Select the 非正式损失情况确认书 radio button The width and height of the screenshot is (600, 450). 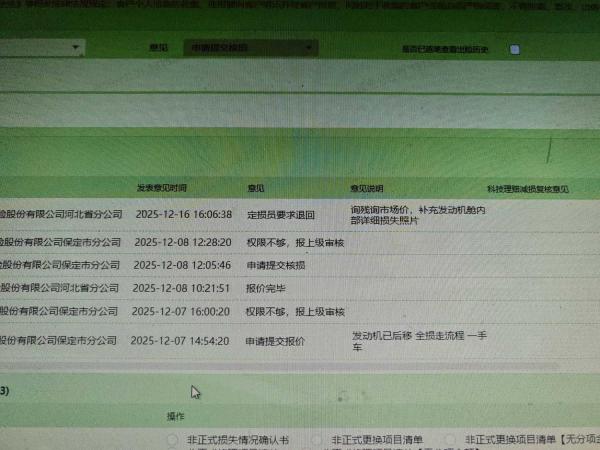172,440
